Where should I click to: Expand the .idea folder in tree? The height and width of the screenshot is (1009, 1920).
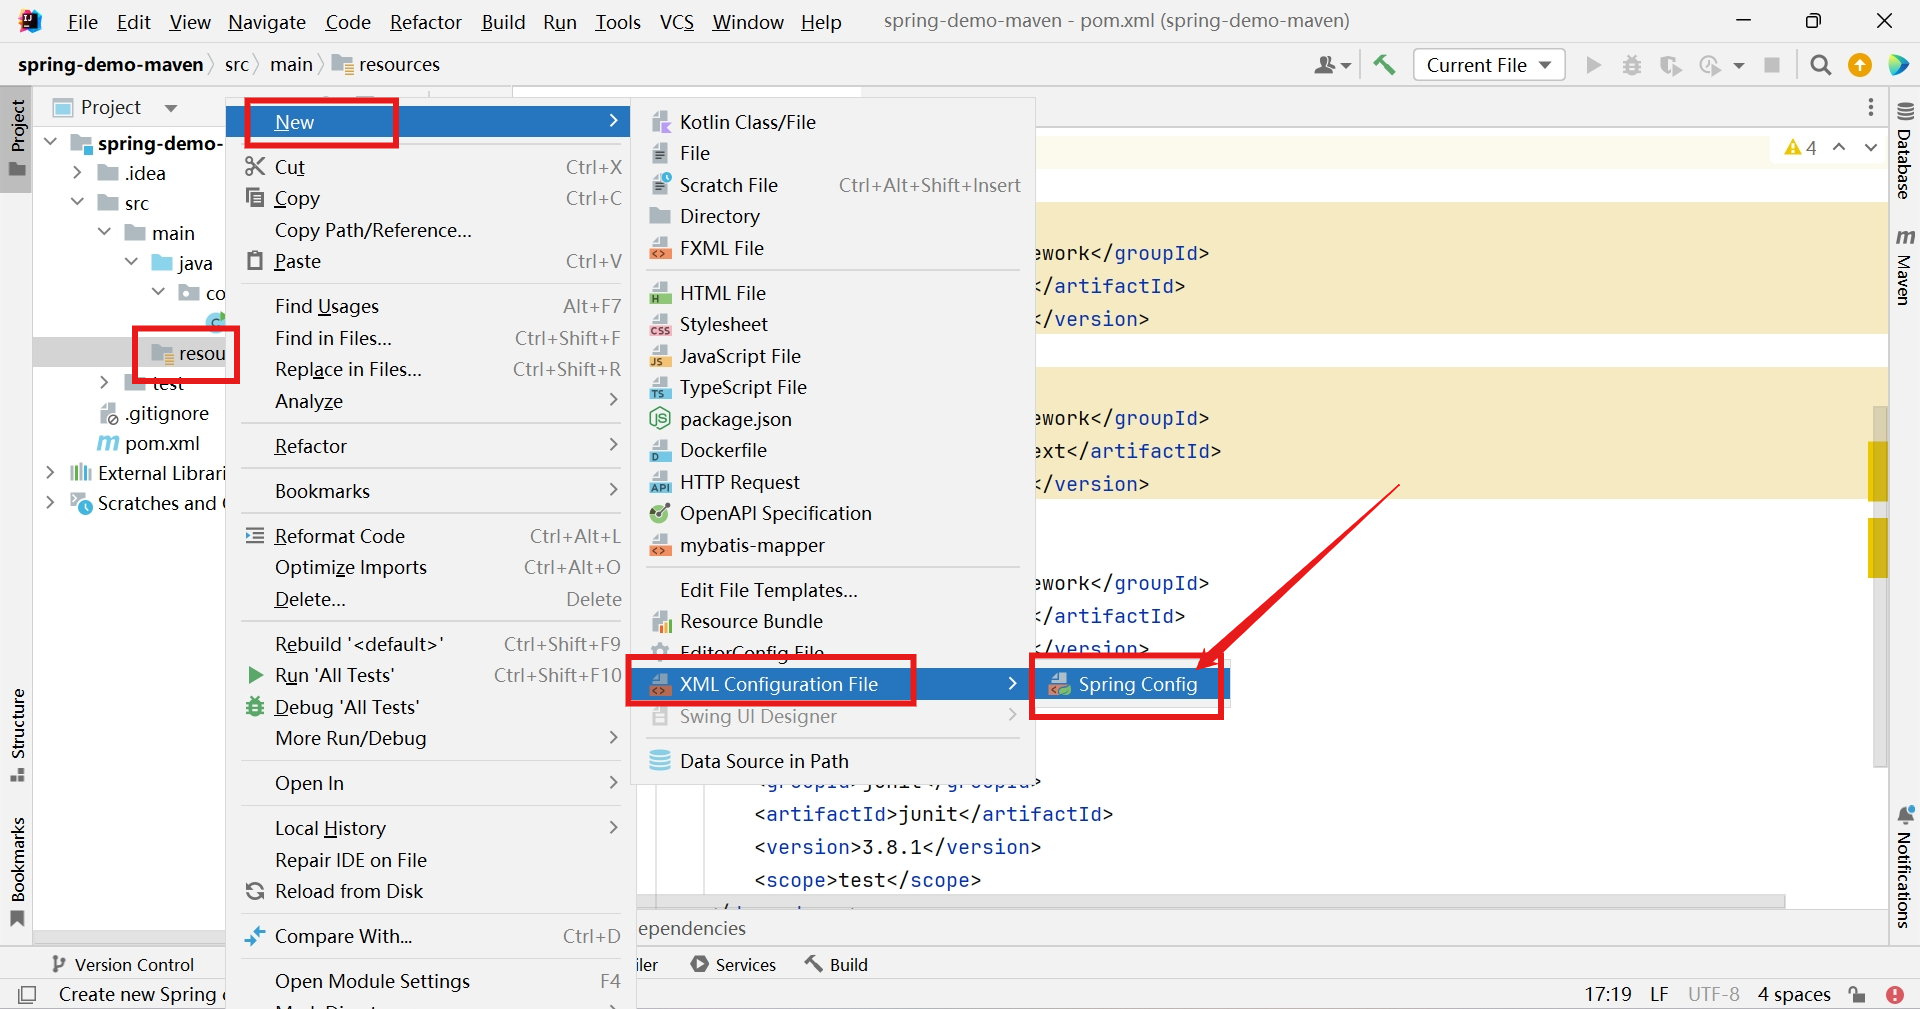pos(76,173)
